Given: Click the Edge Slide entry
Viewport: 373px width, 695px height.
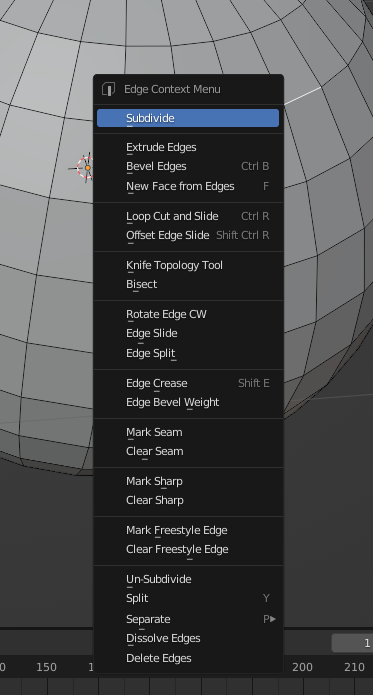Looking at the screenshot, I should pyautogui.click(x=188, y=333).
